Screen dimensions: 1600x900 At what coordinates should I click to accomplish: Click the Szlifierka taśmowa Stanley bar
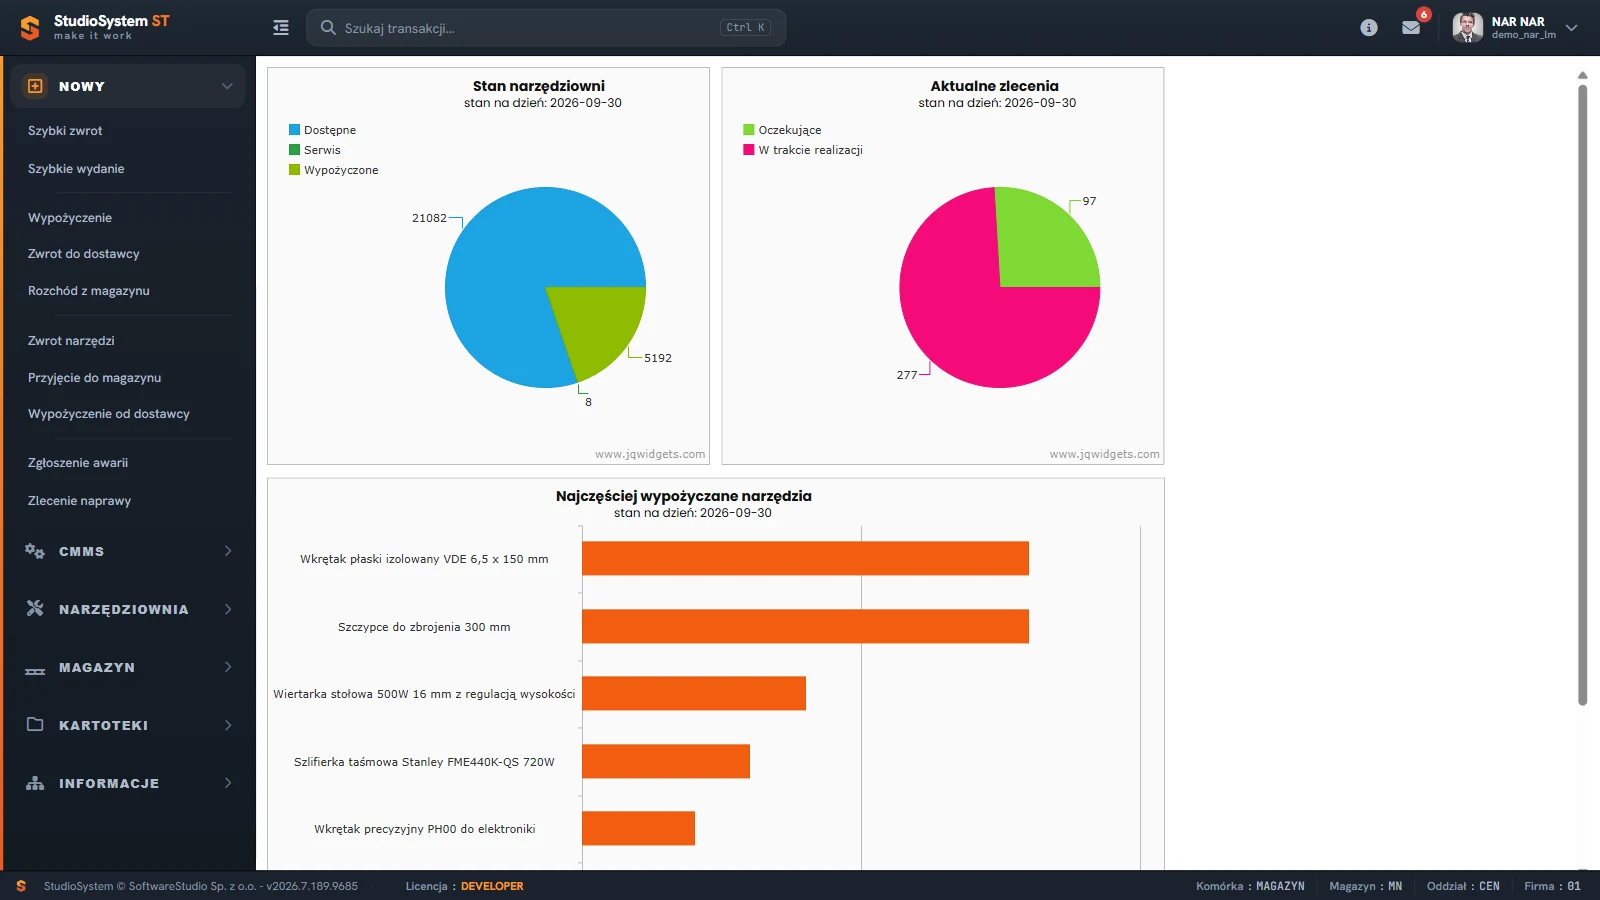pyautogui.click(x=666, y=761)
